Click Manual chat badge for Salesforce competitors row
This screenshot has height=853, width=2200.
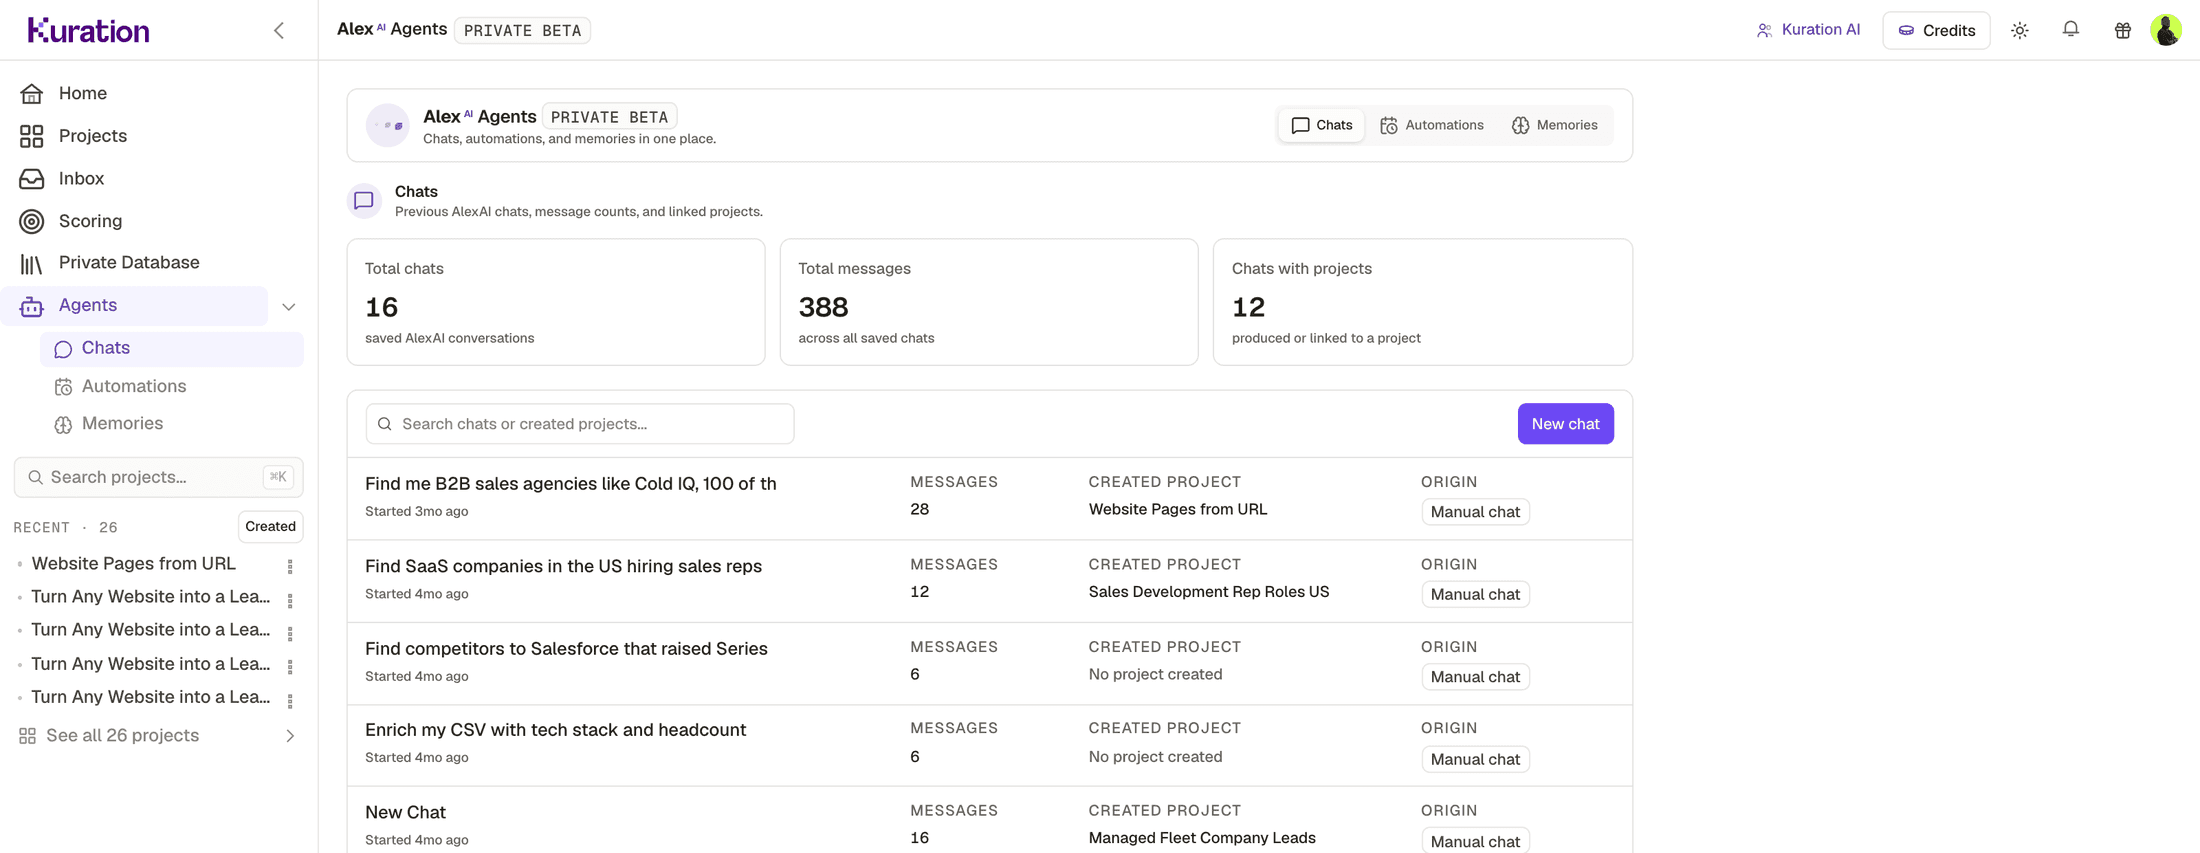pyautogui.click(x=1475, y=677)
